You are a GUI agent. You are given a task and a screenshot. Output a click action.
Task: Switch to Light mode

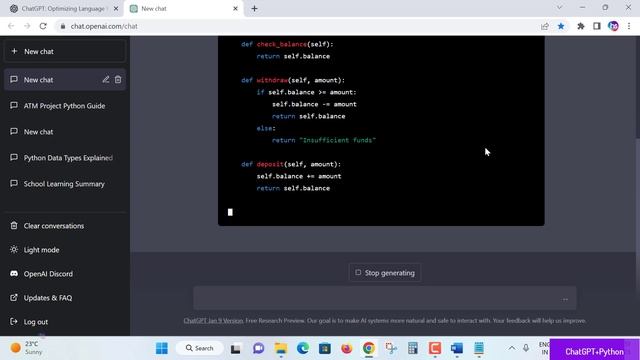click(65, 250)
